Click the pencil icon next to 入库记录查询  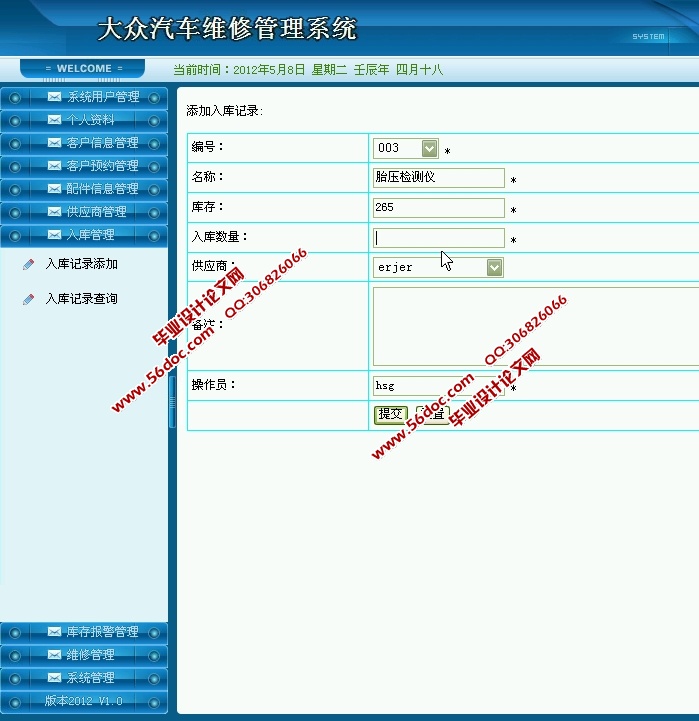tap(29, 299)
